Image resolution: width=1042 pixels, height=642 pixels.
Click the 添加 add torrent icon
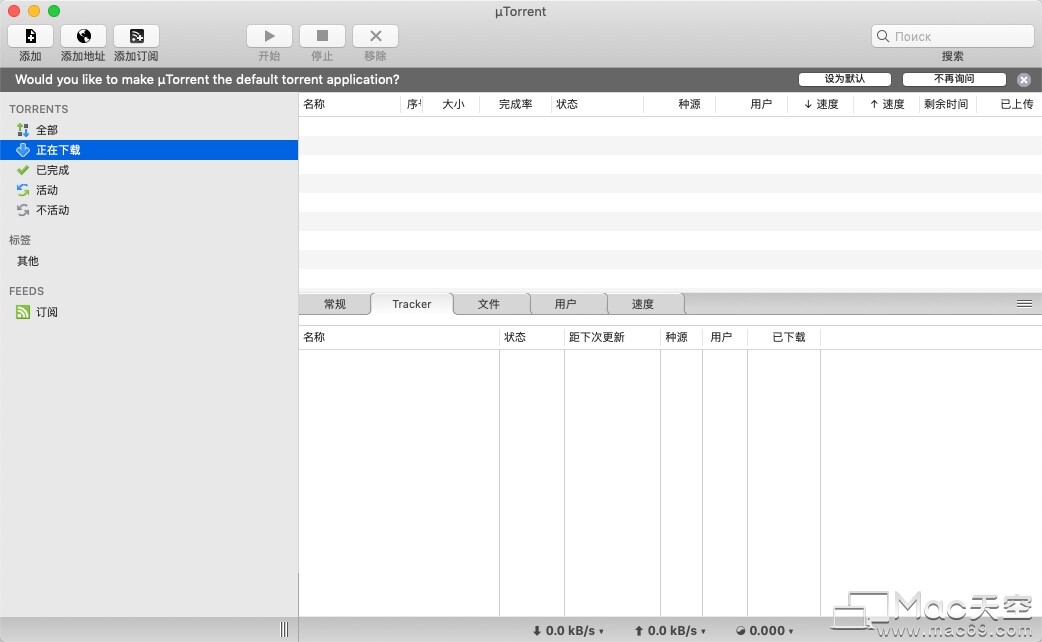[x=30, y=36]
